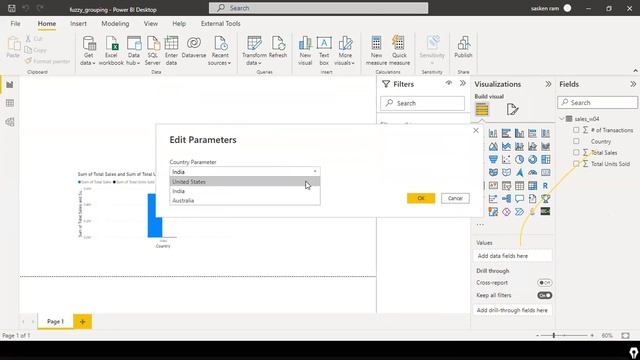Switch to the View ribbon tab
The image size is (640, 360).
(151, 24)
